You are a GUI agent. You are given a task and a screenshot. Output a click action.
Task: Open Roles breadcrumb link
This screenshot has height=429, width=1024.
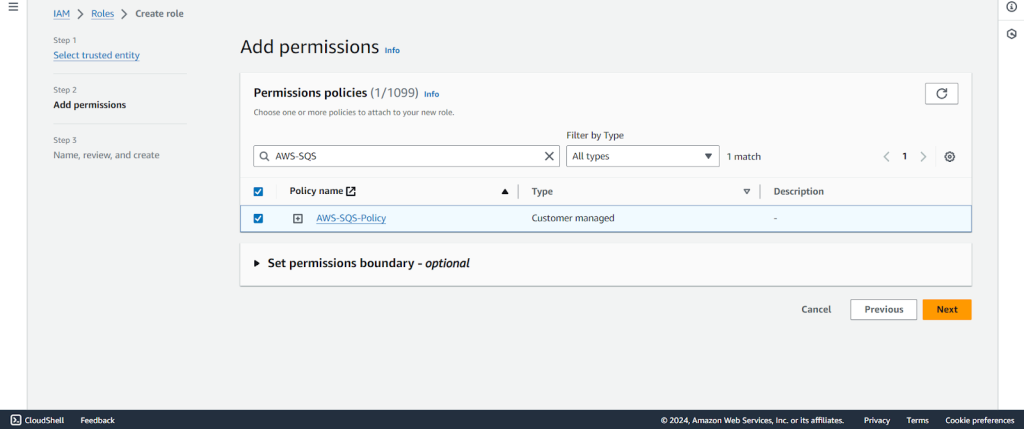pyautogui.click(x=103, y=14)
